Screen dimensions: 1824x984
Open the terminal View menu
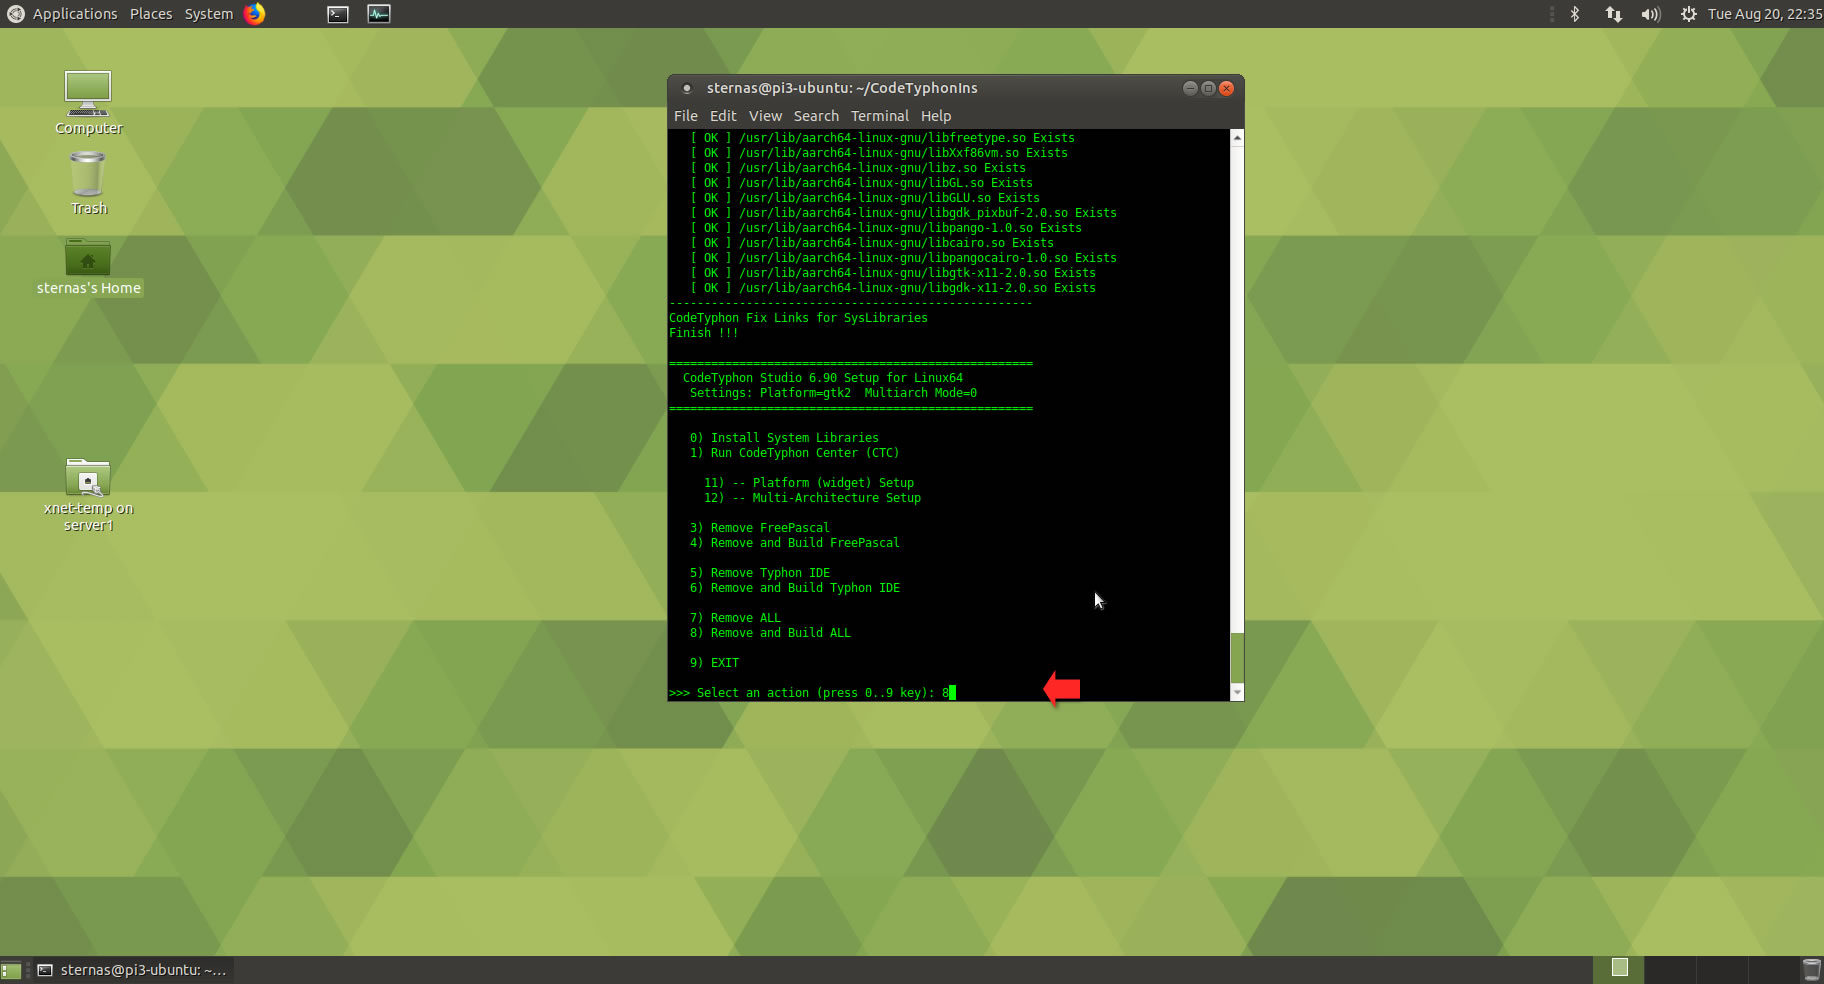tap(765, 116)
